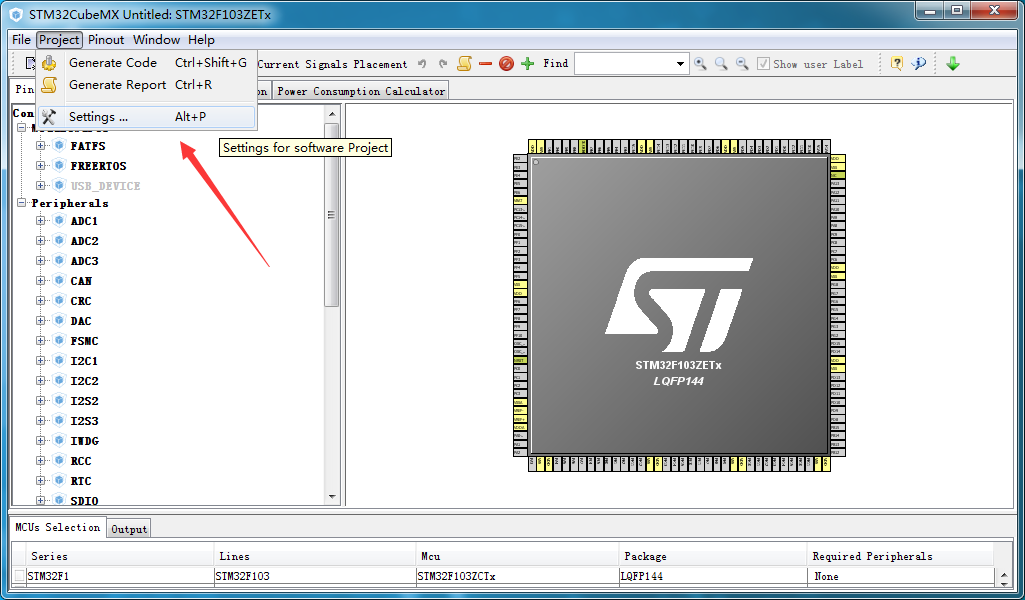Select the I2C2 tree item
The width and height of the screenshot is (1025, 600).
click(84, 380)
